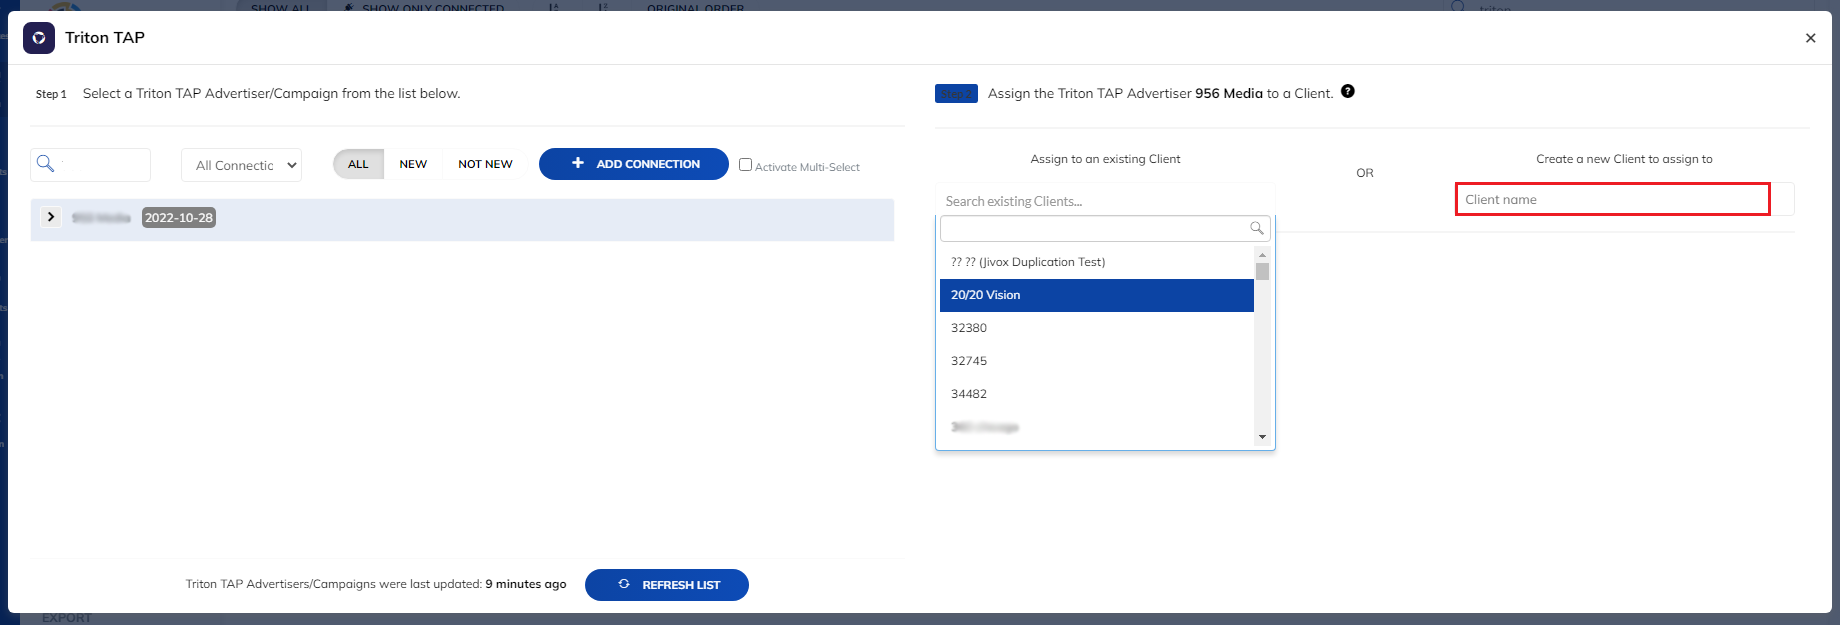The width and height of the screenshot is (1840, 625).
Task: Close the Triton TAP dialog
Action: (x=1810, y=38)
